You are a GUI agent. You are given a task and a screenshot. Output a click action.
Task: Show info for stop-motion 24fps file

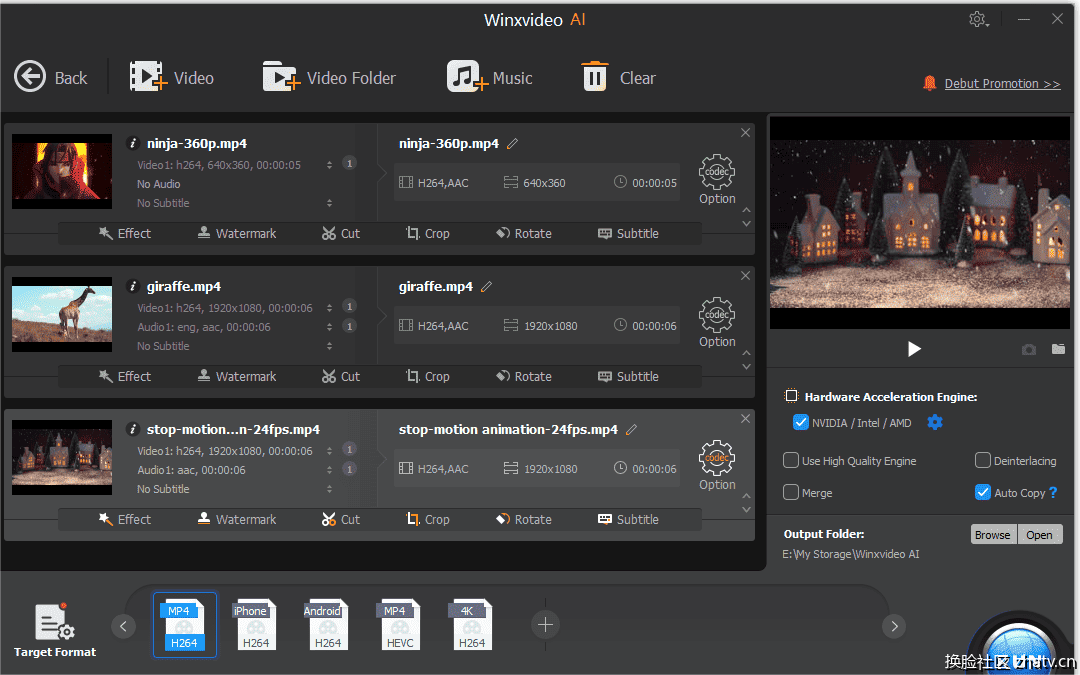pos(133,429)
